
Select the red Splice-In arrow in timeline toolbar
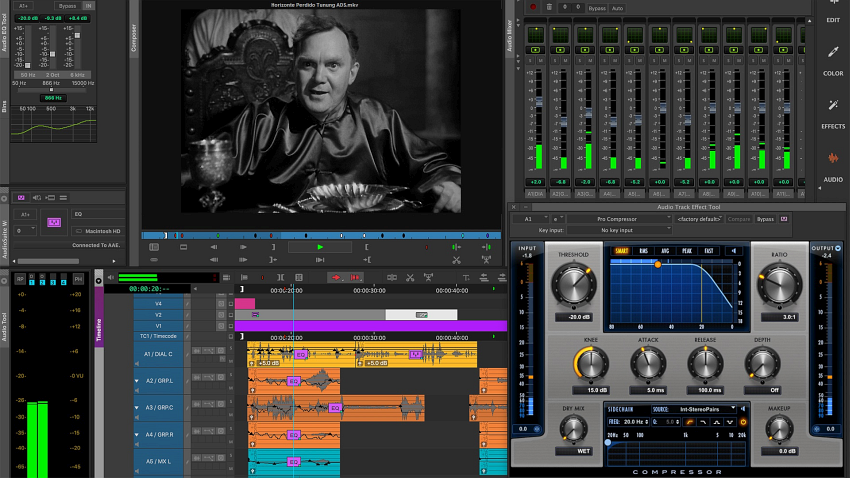point(336,277)
